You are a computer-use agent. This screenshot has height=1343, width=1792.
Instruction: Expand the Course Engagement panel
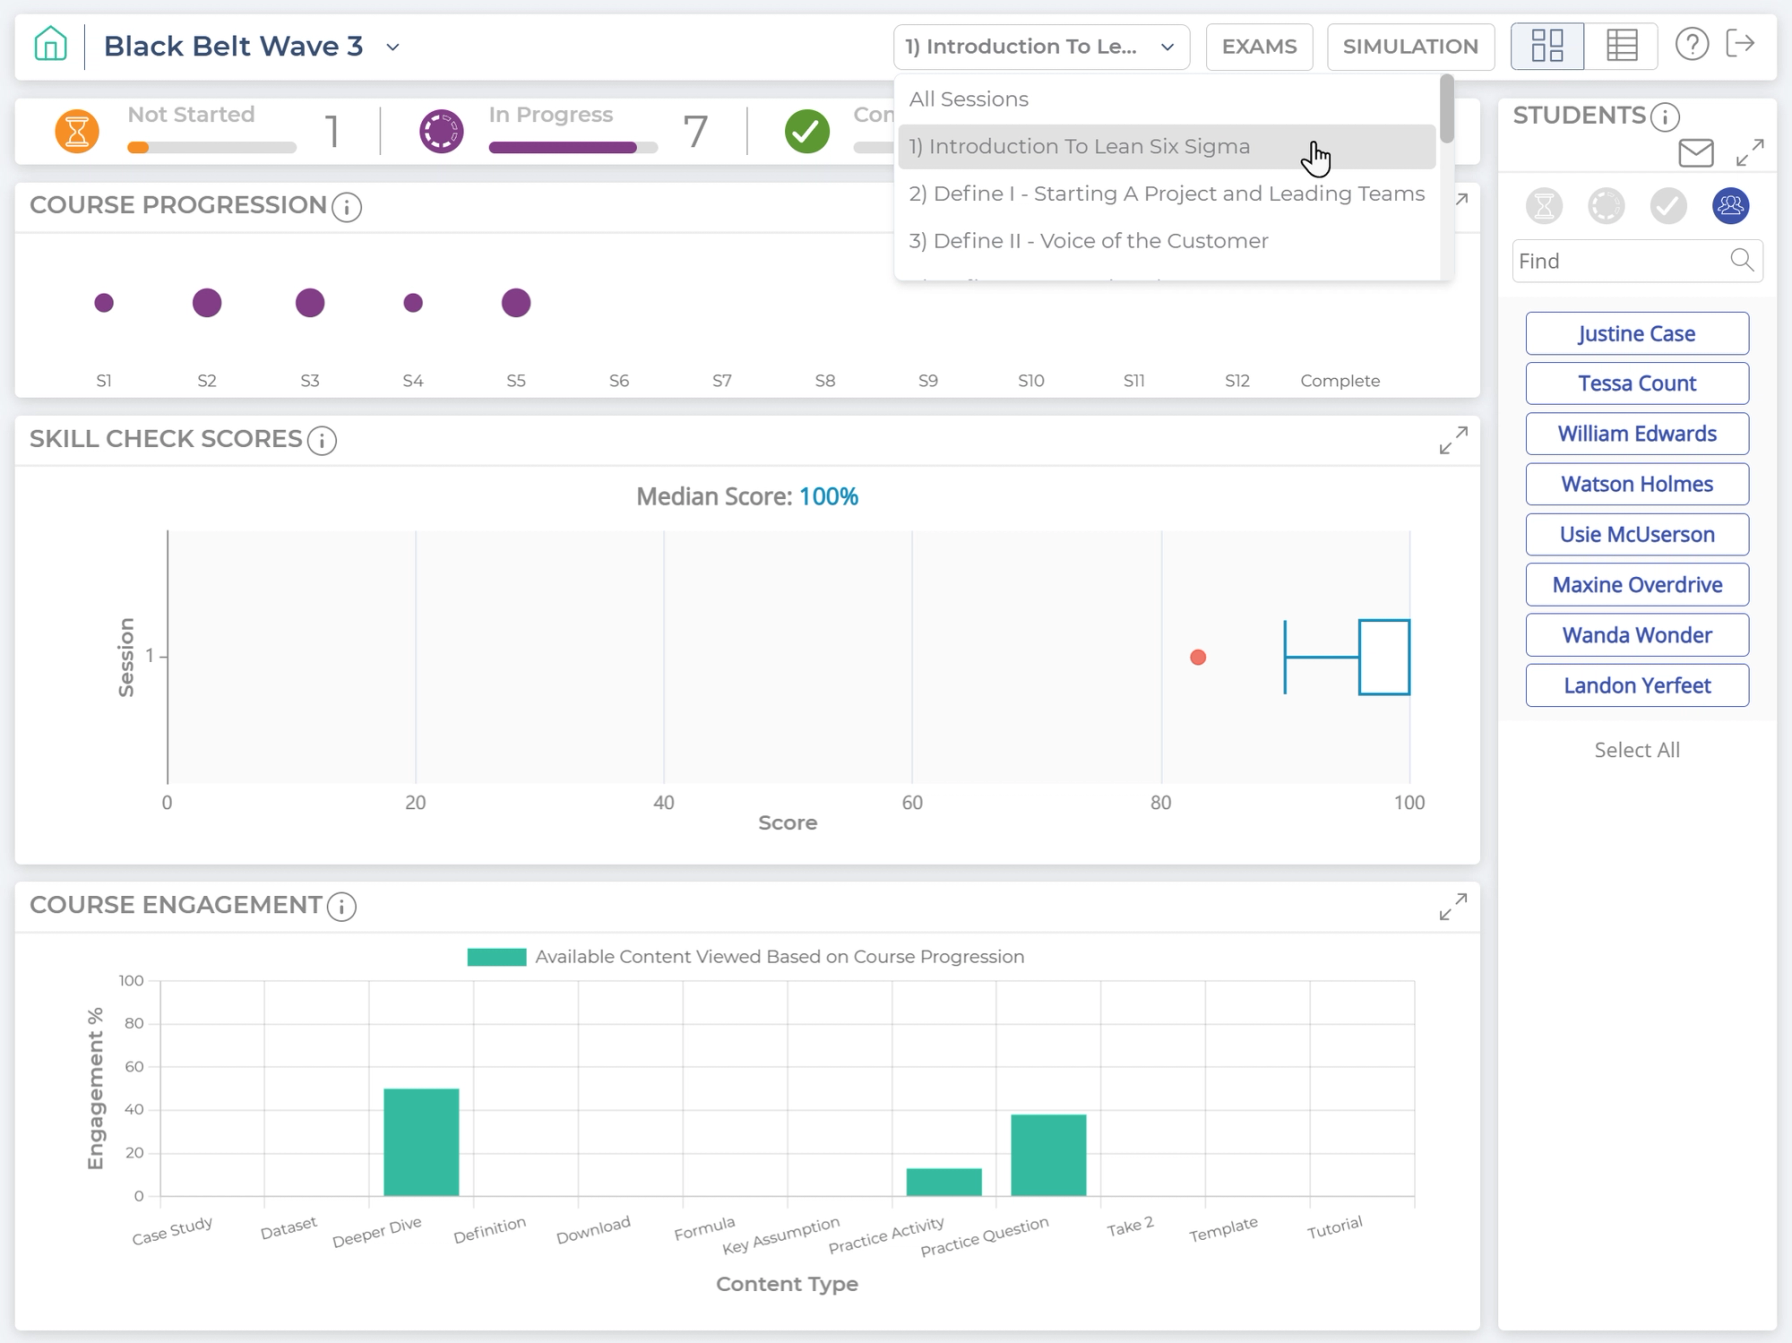1453,907
